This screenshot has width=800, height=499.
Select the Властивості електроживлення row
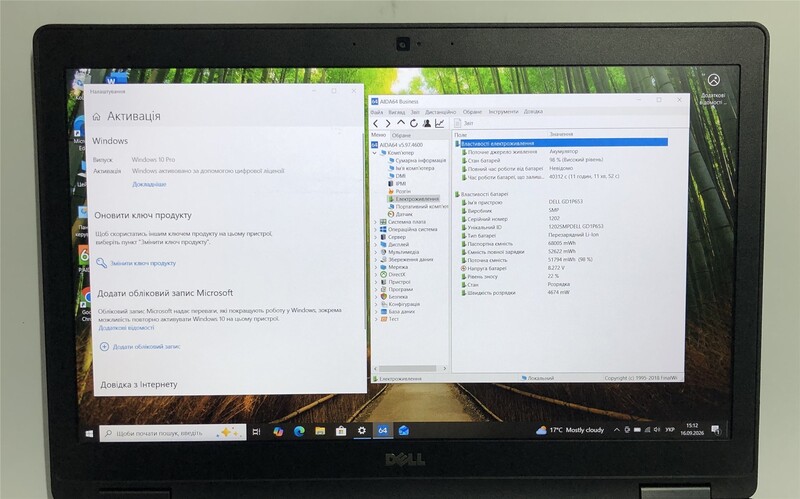coord(561,143)
